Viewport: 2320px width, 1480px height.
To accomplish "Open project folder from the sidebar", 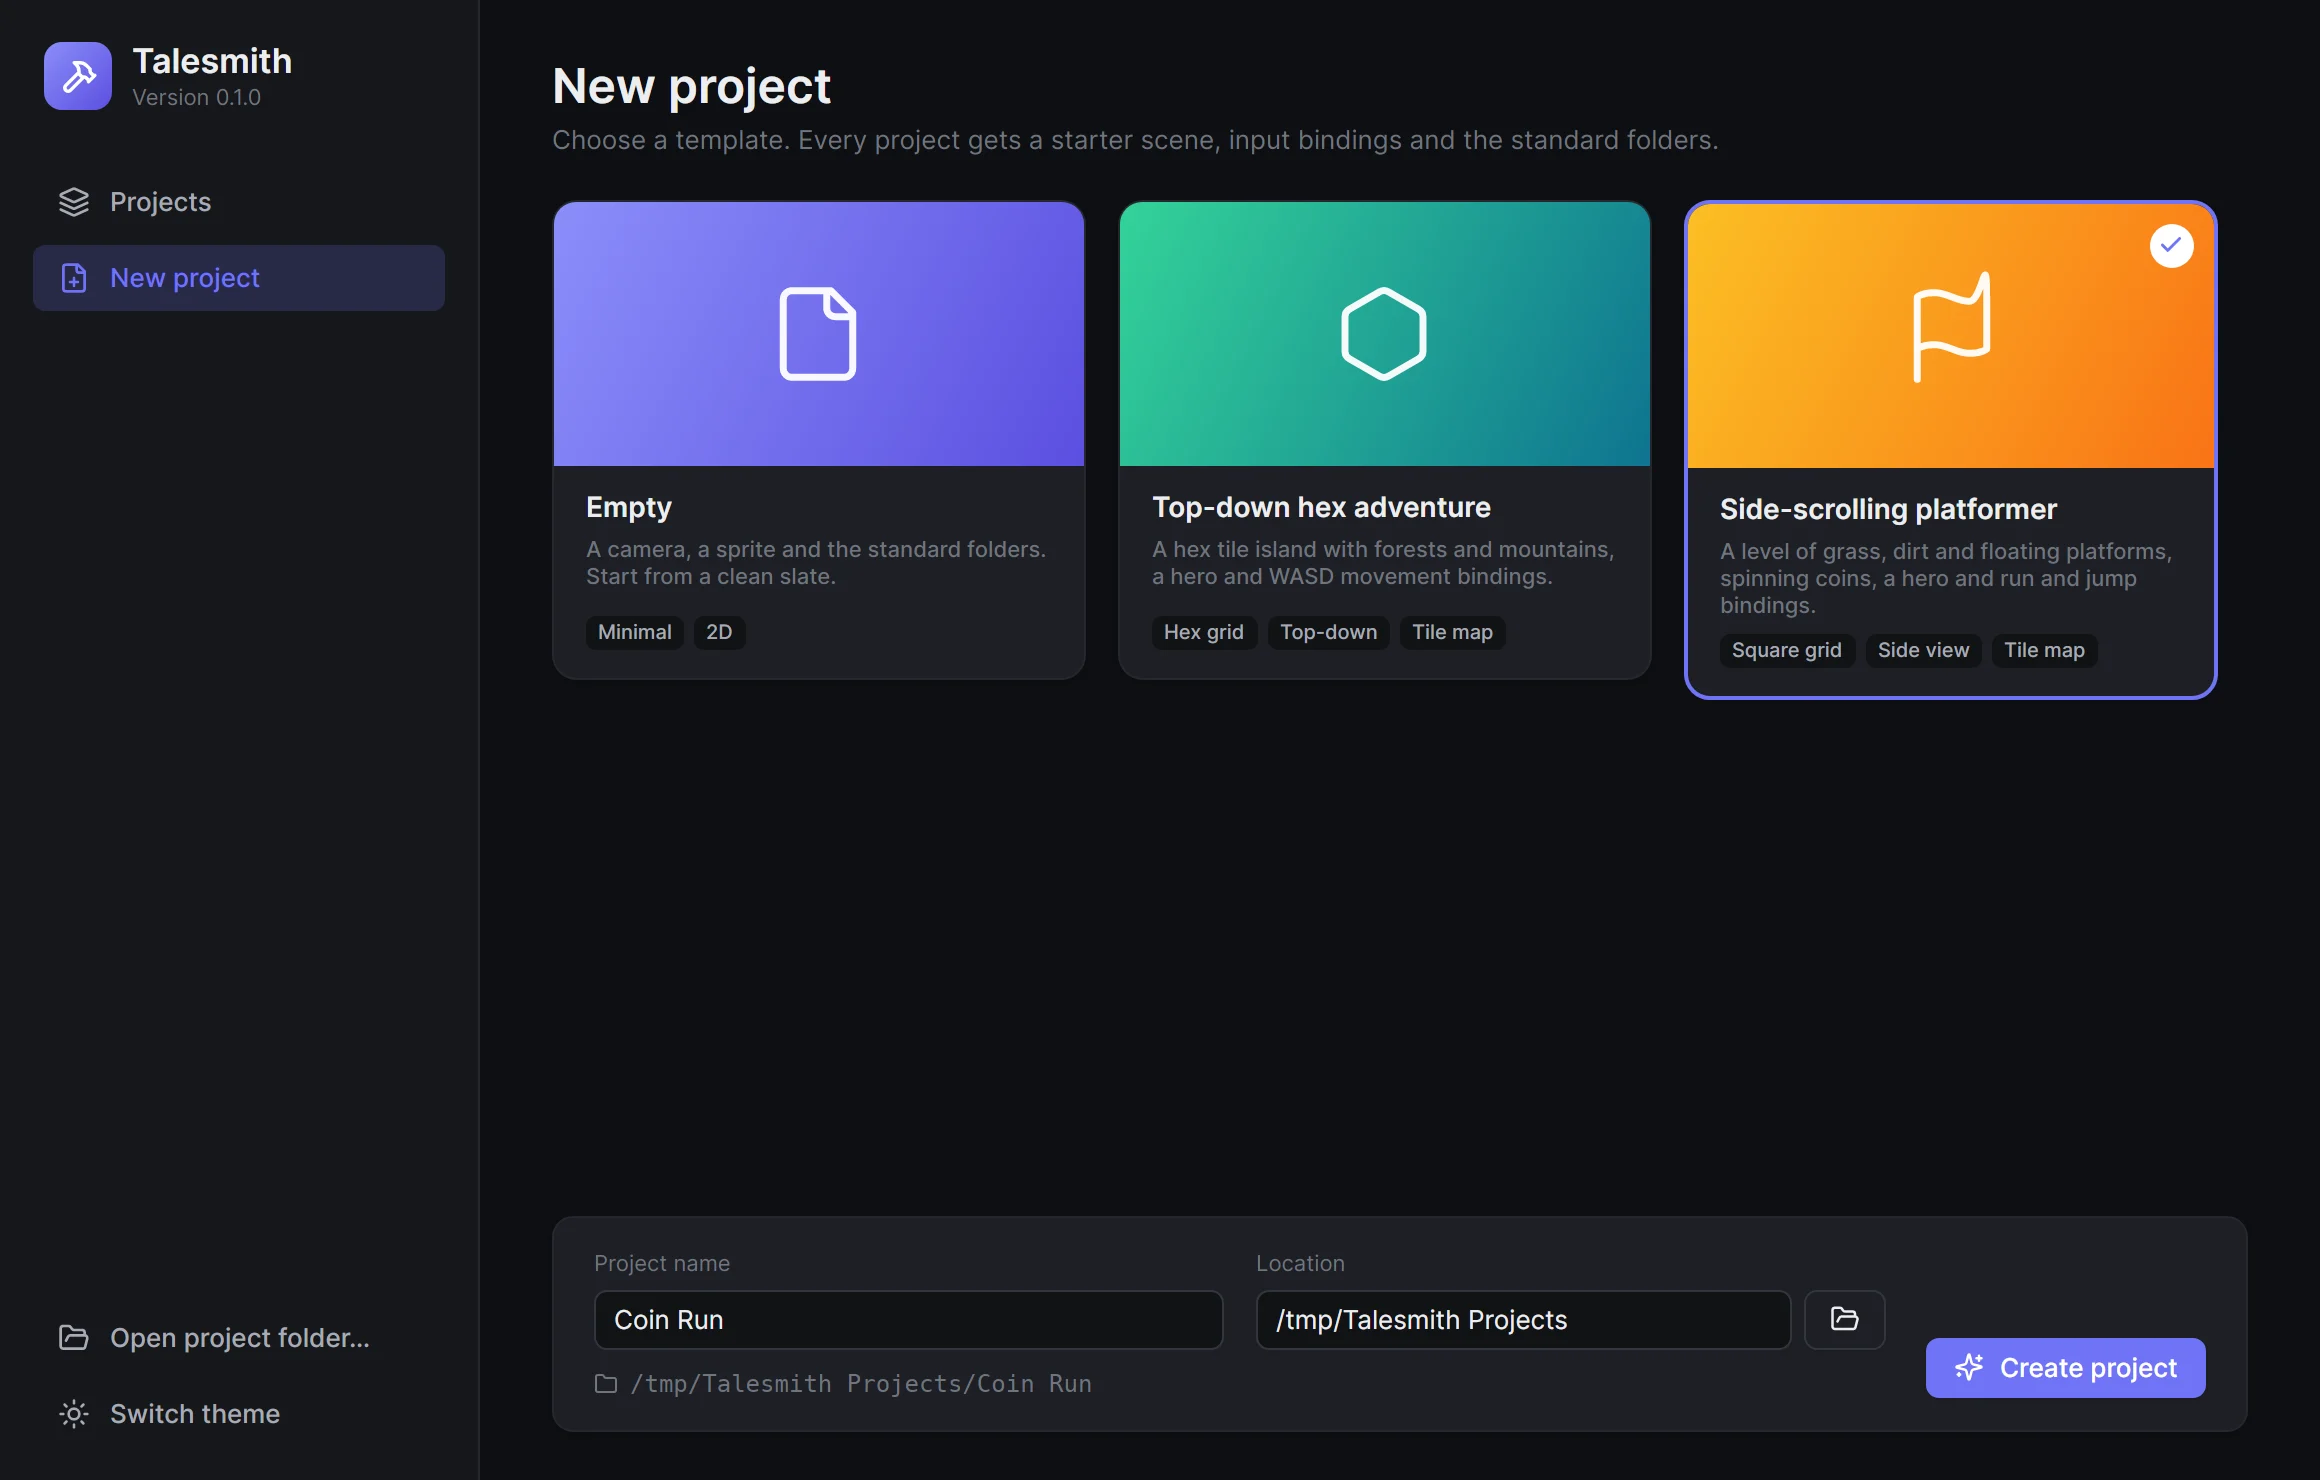I will coord(239,1338).
